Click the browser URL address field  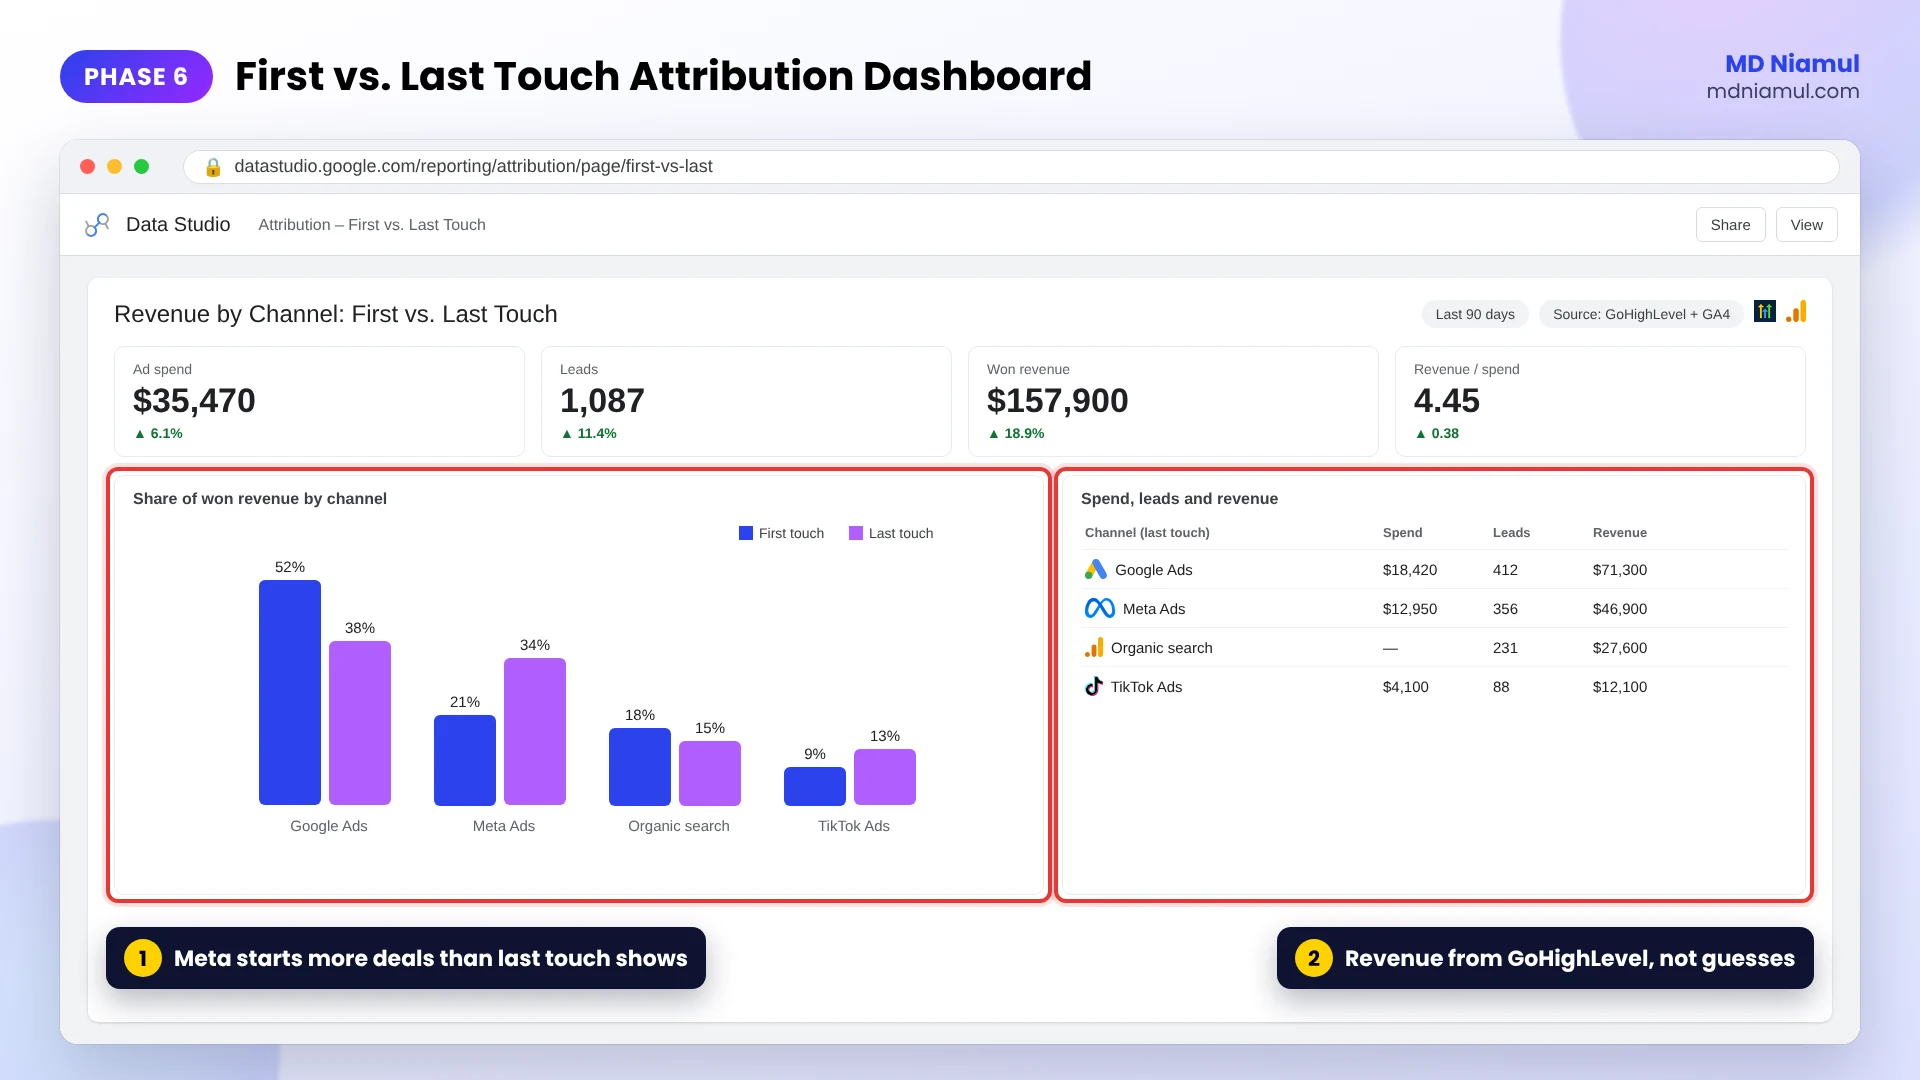click(x=1011, y=167)
